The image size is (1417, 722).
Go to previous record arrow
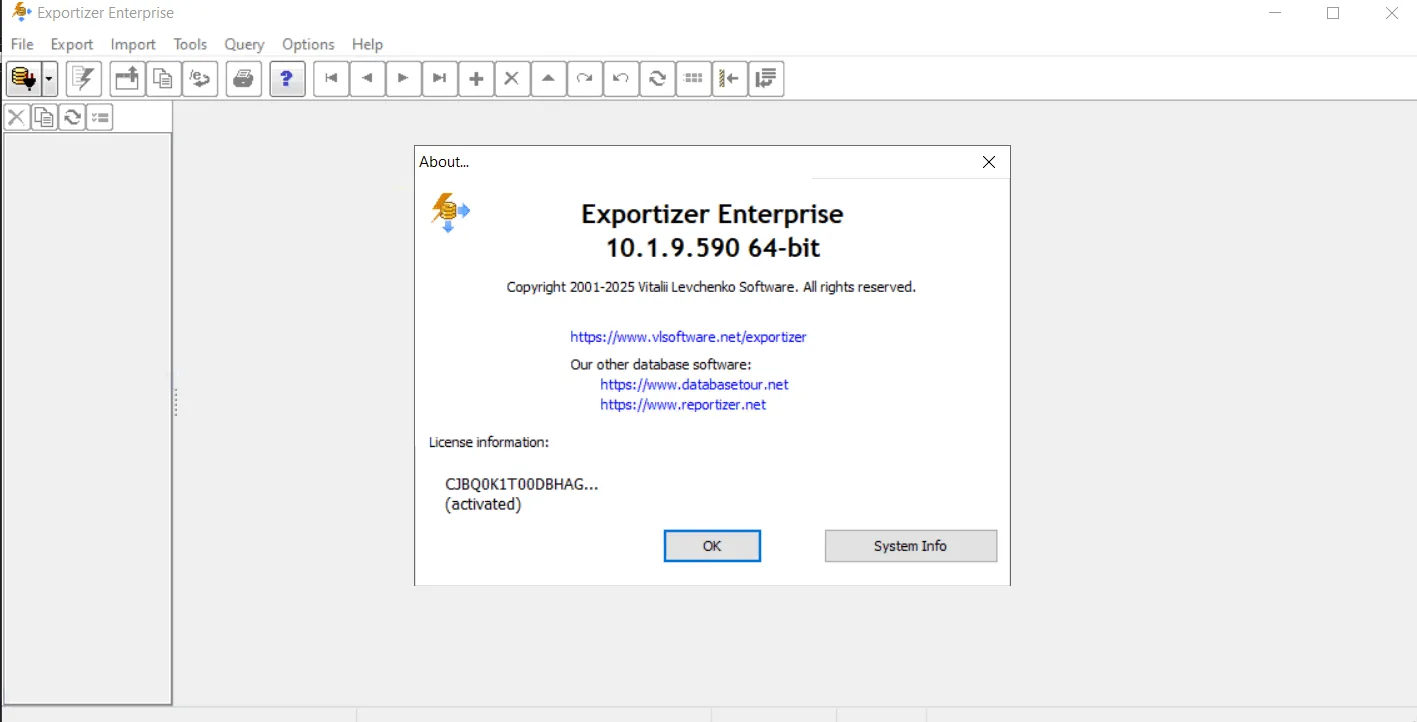pyautogui.click(x=367, y=78)
